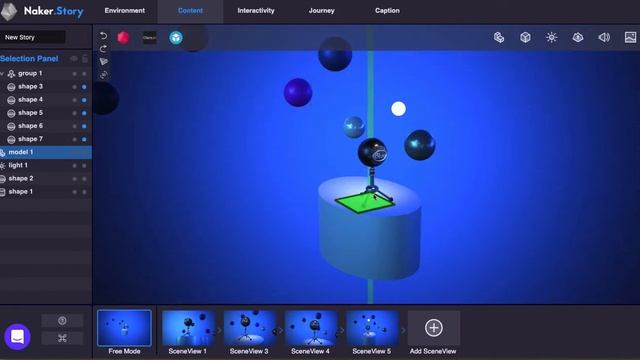Redo the last action
Viewport: 640px width, 360px height.
(104, 49)
